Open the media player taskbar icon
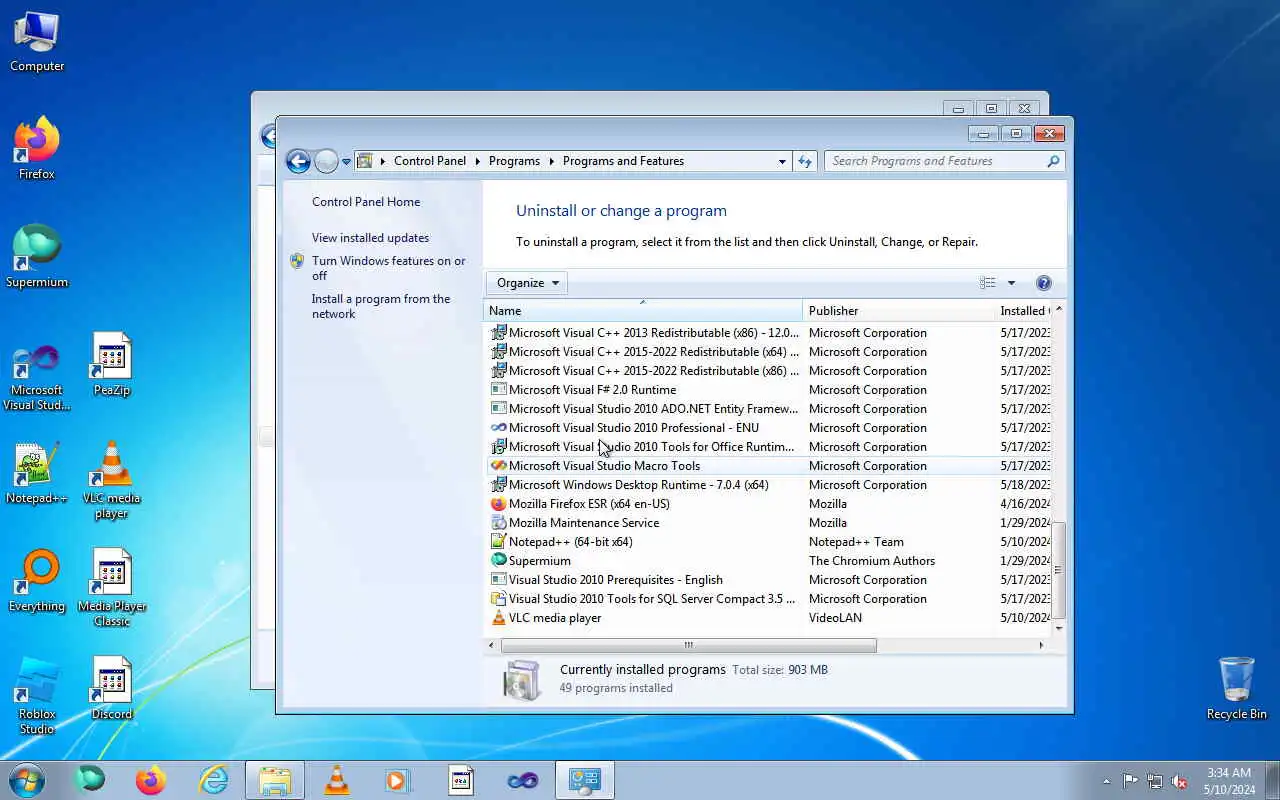1280x800 pixels. (x=398, y=780)
